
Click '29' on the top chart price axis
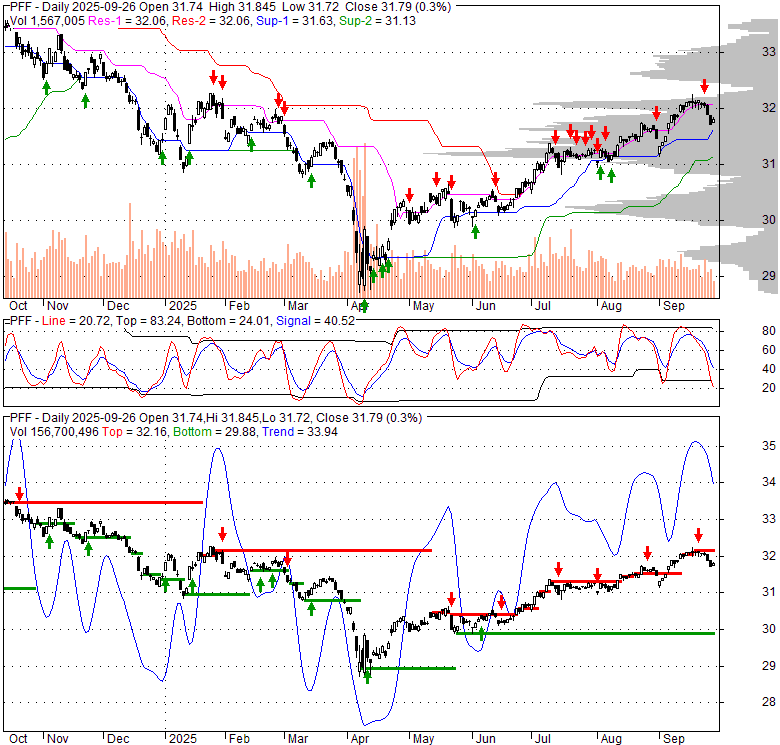click(x=769, y=275)
